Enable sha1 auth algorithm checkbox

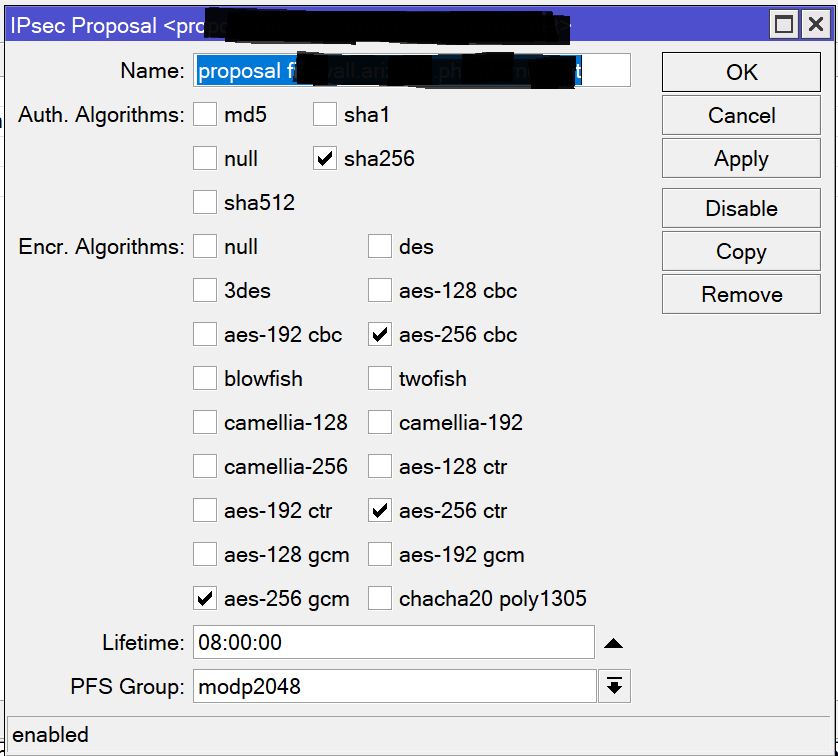pyautogui.click(x=324, y=114)
